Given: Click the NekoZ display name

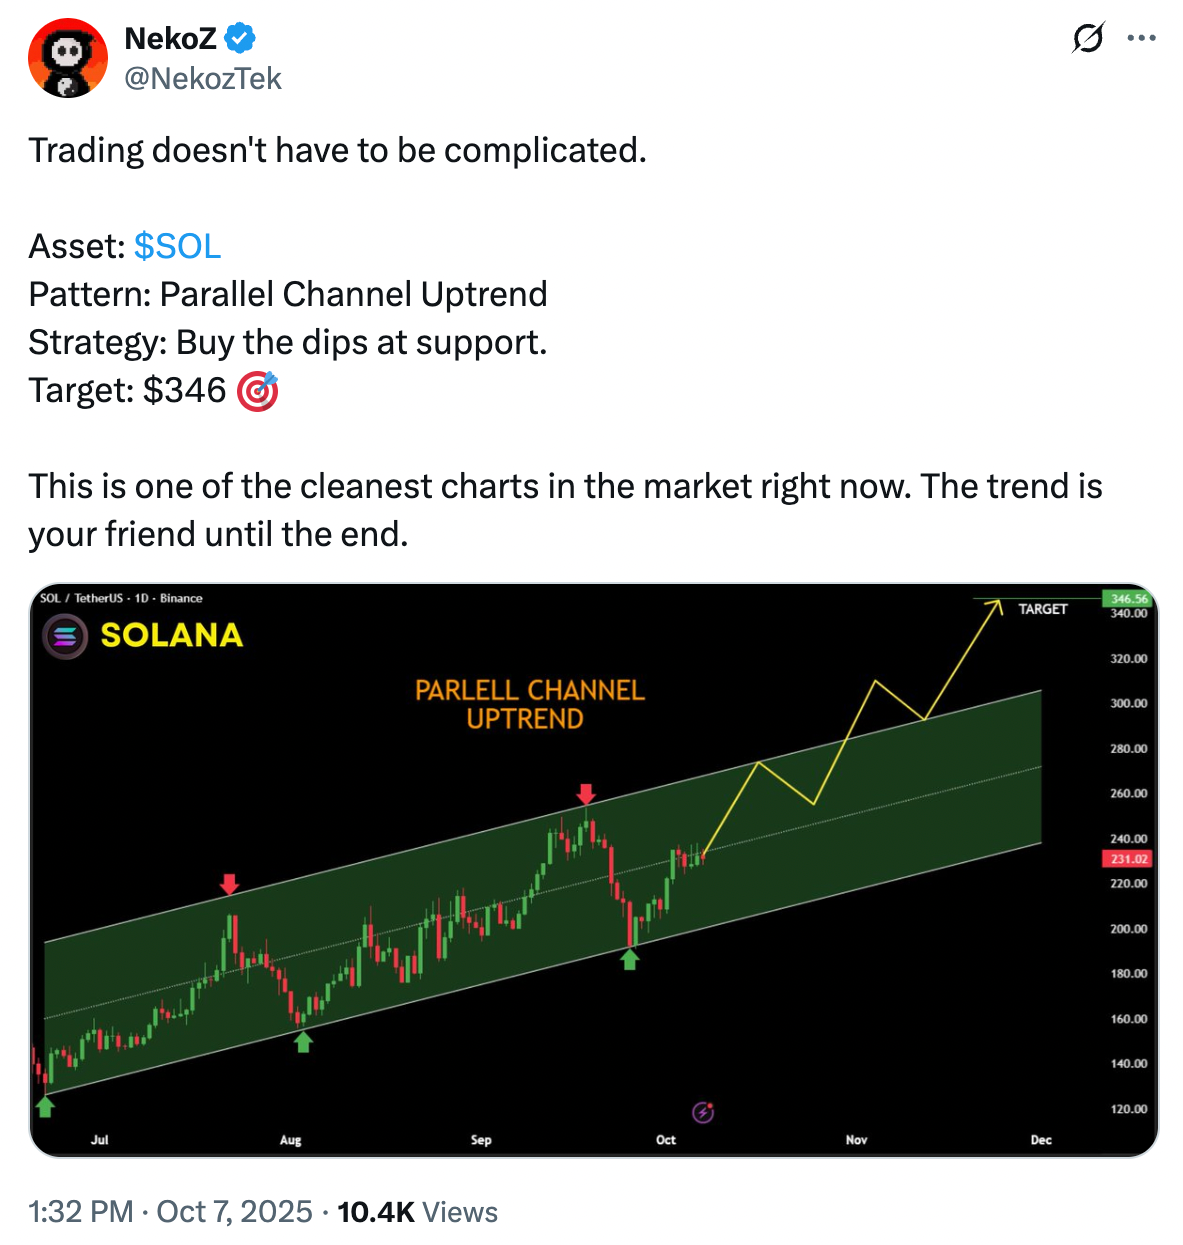Looking at the screenshot, I should click(x=170, y=39).
